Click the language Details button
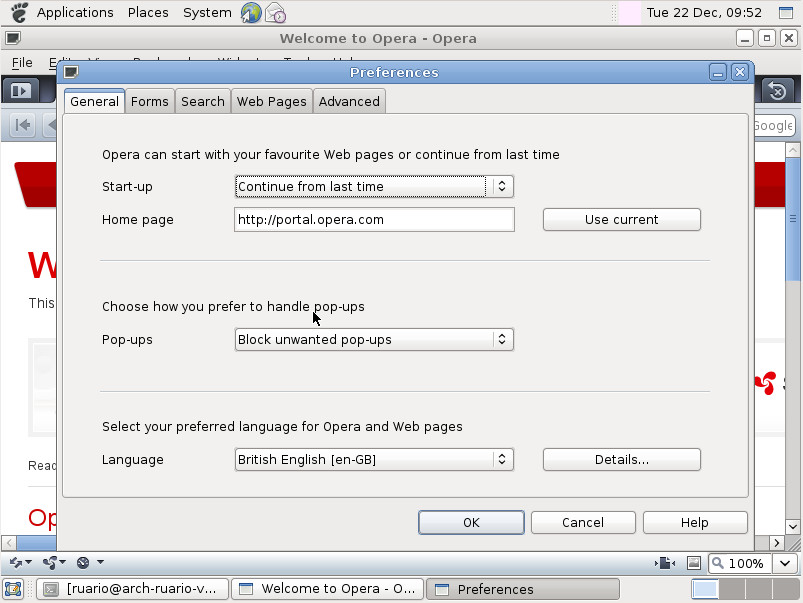Image resolution: width=803 pixels, height=603 pixels. pyautogui.click(x=622, y=460)
